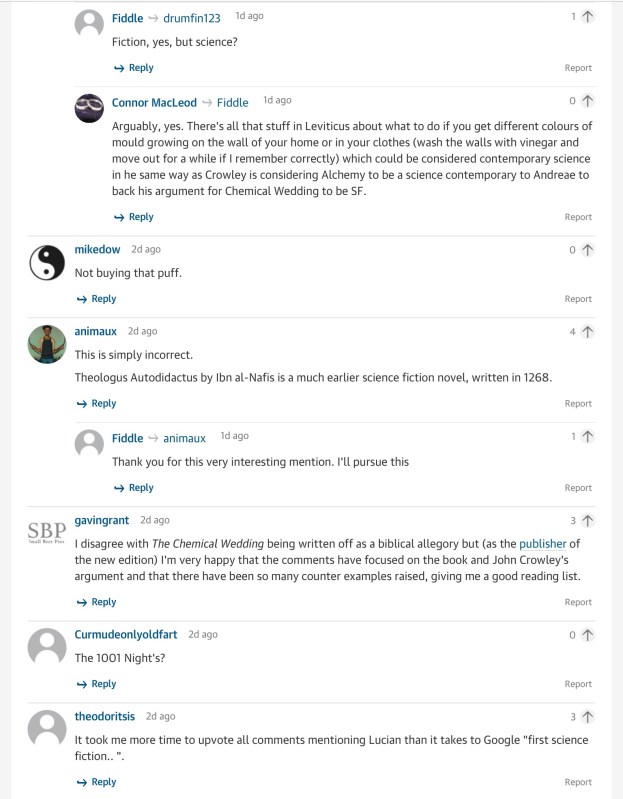Click mikedow's yin-yang avatar
Viewport: 623px width, 799px height.
[x=46, y=263]
